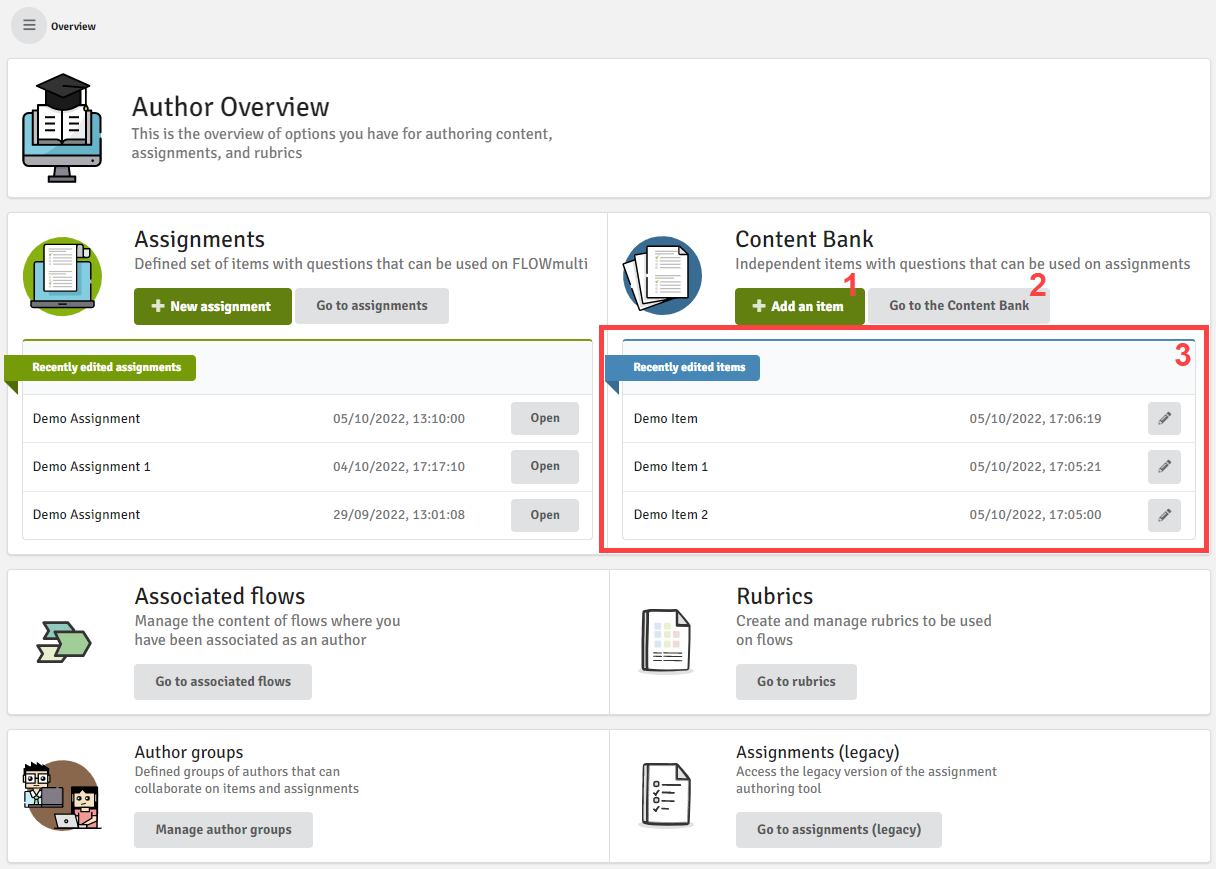1216x869 pixels.
Task: Click timestamp 05/10/2022, 17:06:19
Action: [1035, 419]
